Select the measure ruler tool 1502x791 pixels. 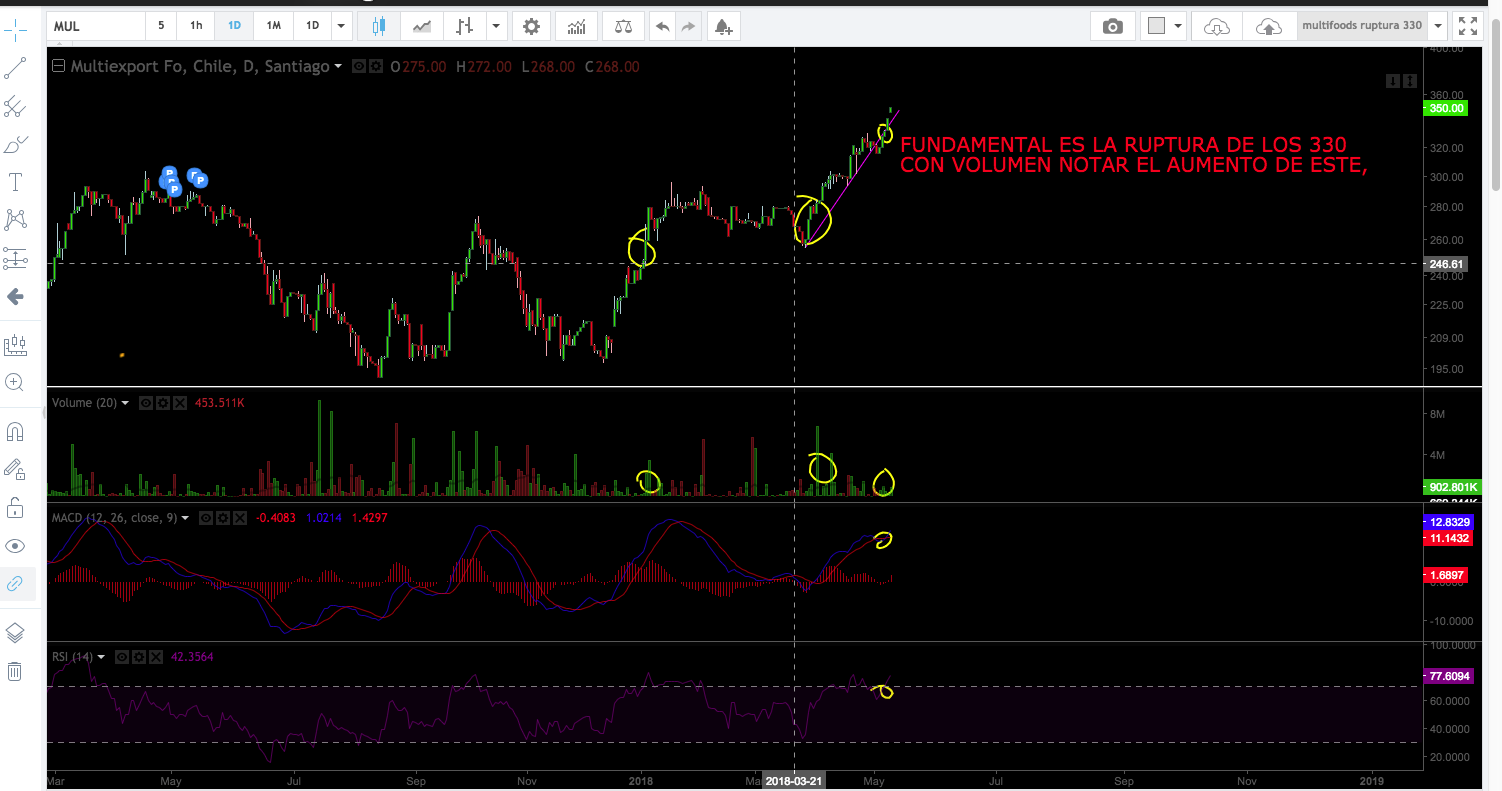[15, 345]
